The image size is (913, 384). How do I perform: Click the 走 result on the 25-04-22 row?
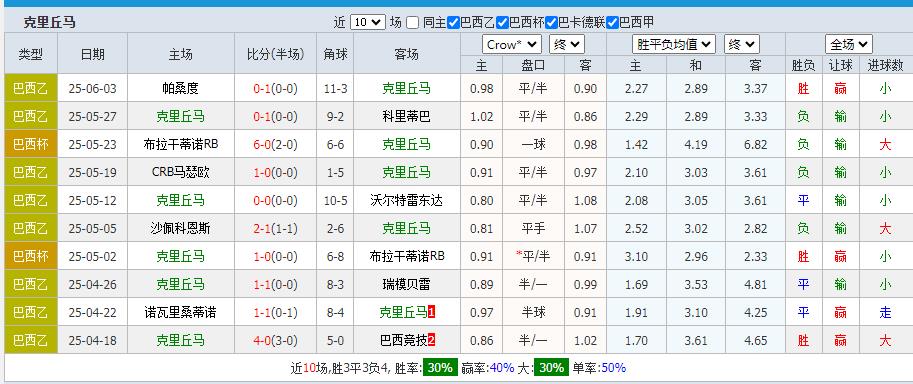(885, 312)
